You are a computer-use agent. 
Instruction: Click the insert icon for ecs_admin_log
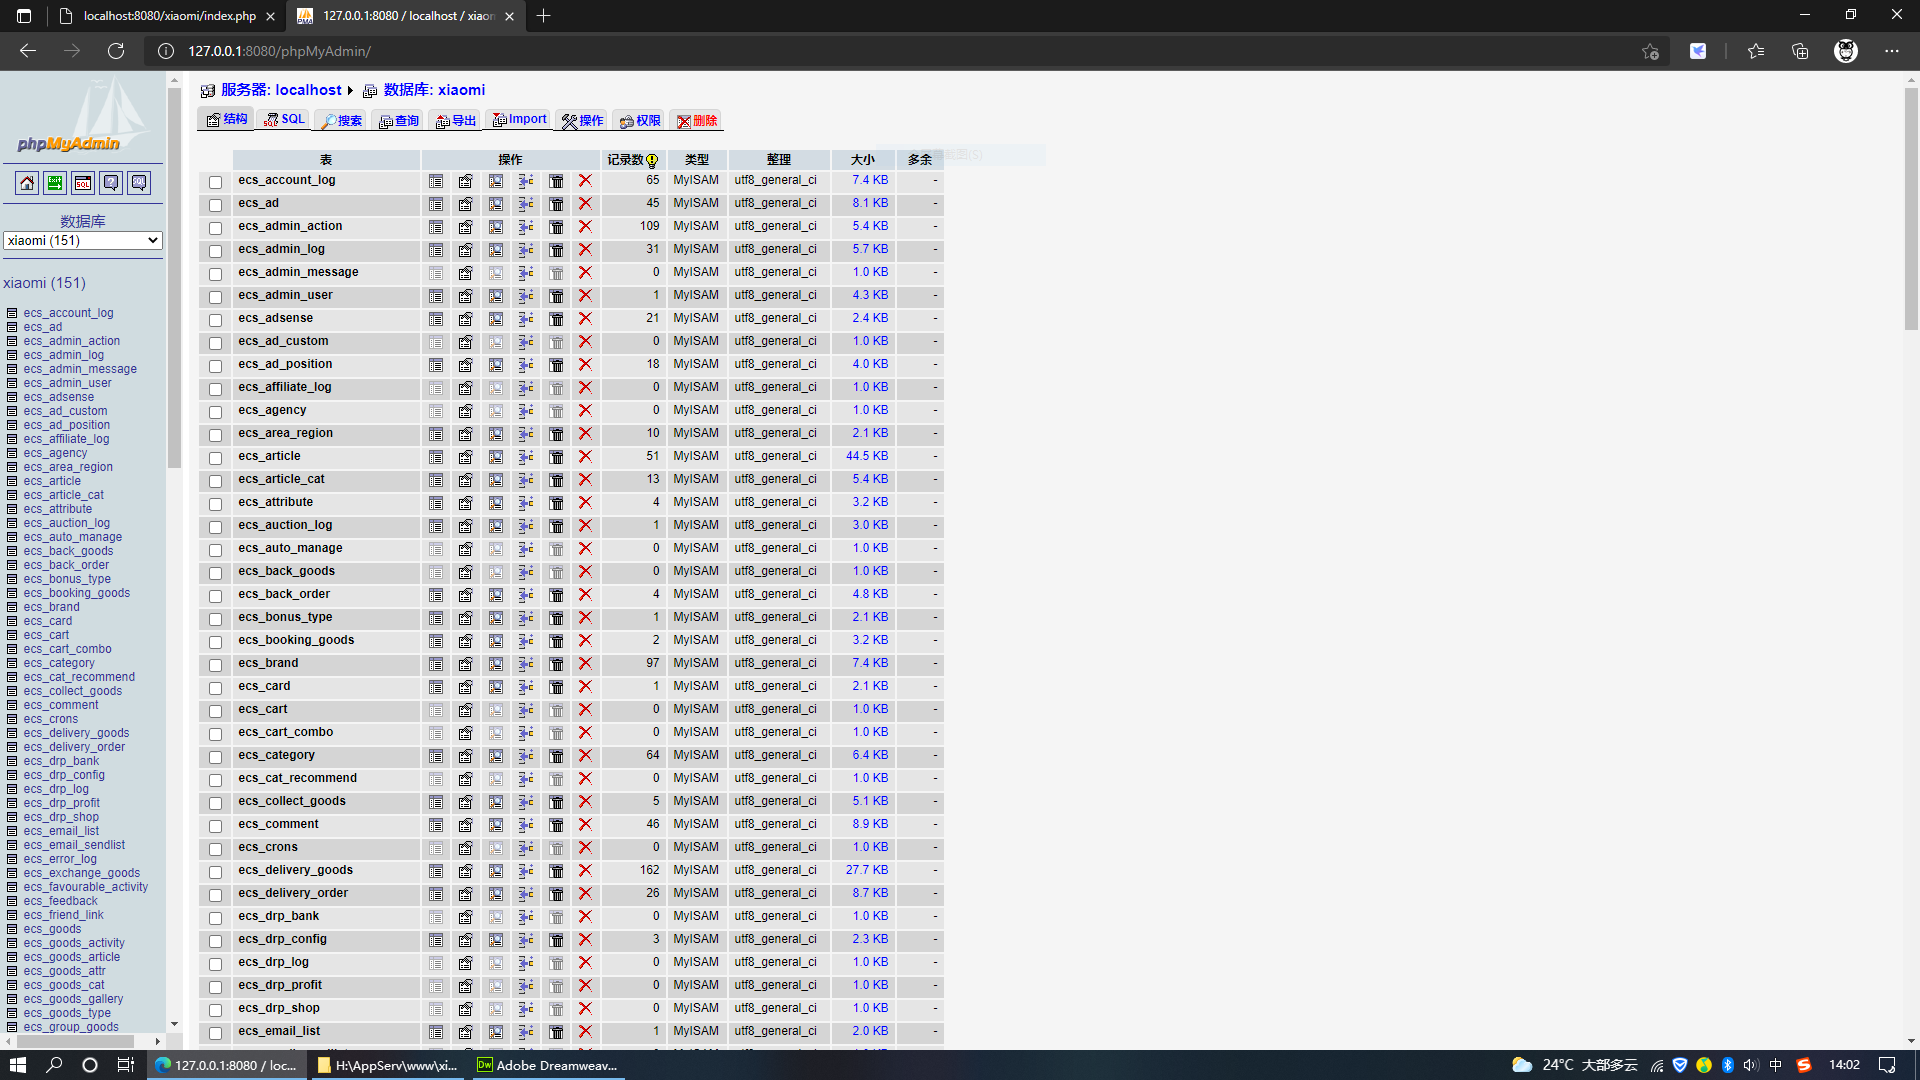pyautogui.click(x=526, y=250)
